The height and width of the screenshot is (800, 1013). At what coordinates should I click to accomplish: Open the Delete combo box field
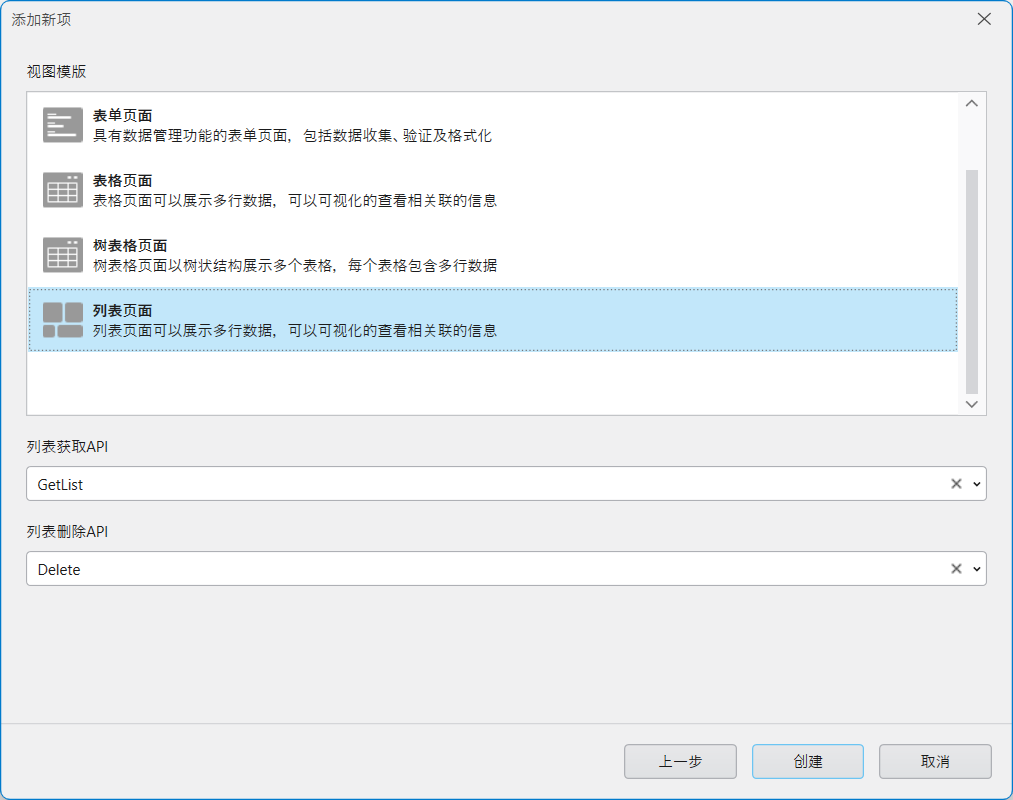(x=480, y=569)
